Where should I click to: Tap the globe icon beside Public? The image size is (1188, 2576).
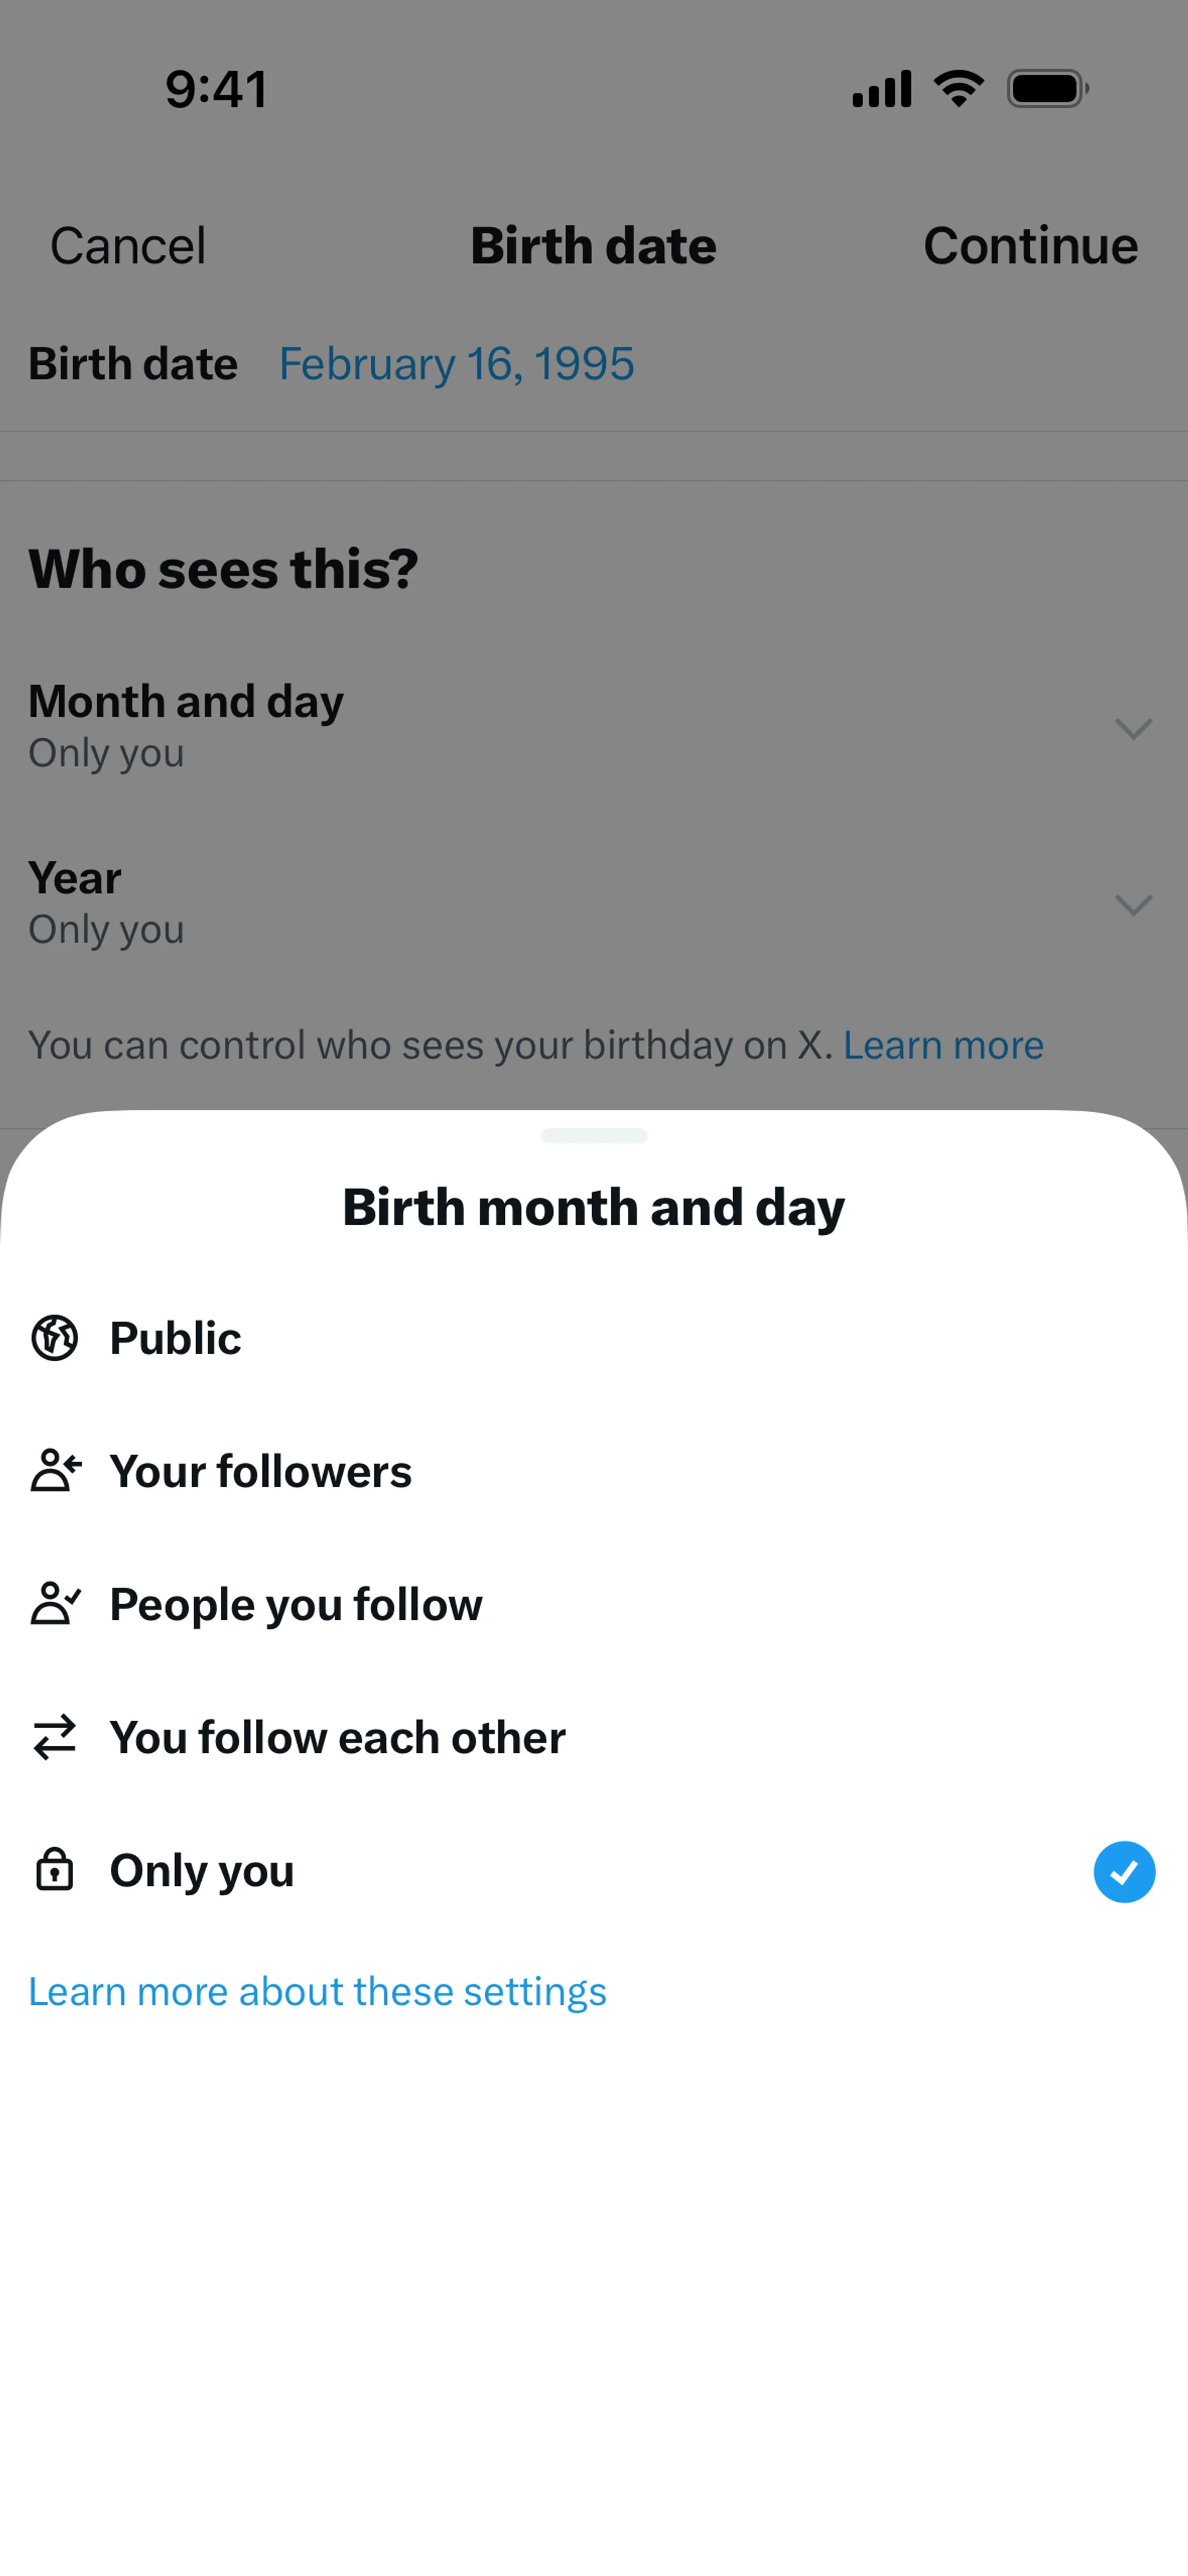point(55,1338)
